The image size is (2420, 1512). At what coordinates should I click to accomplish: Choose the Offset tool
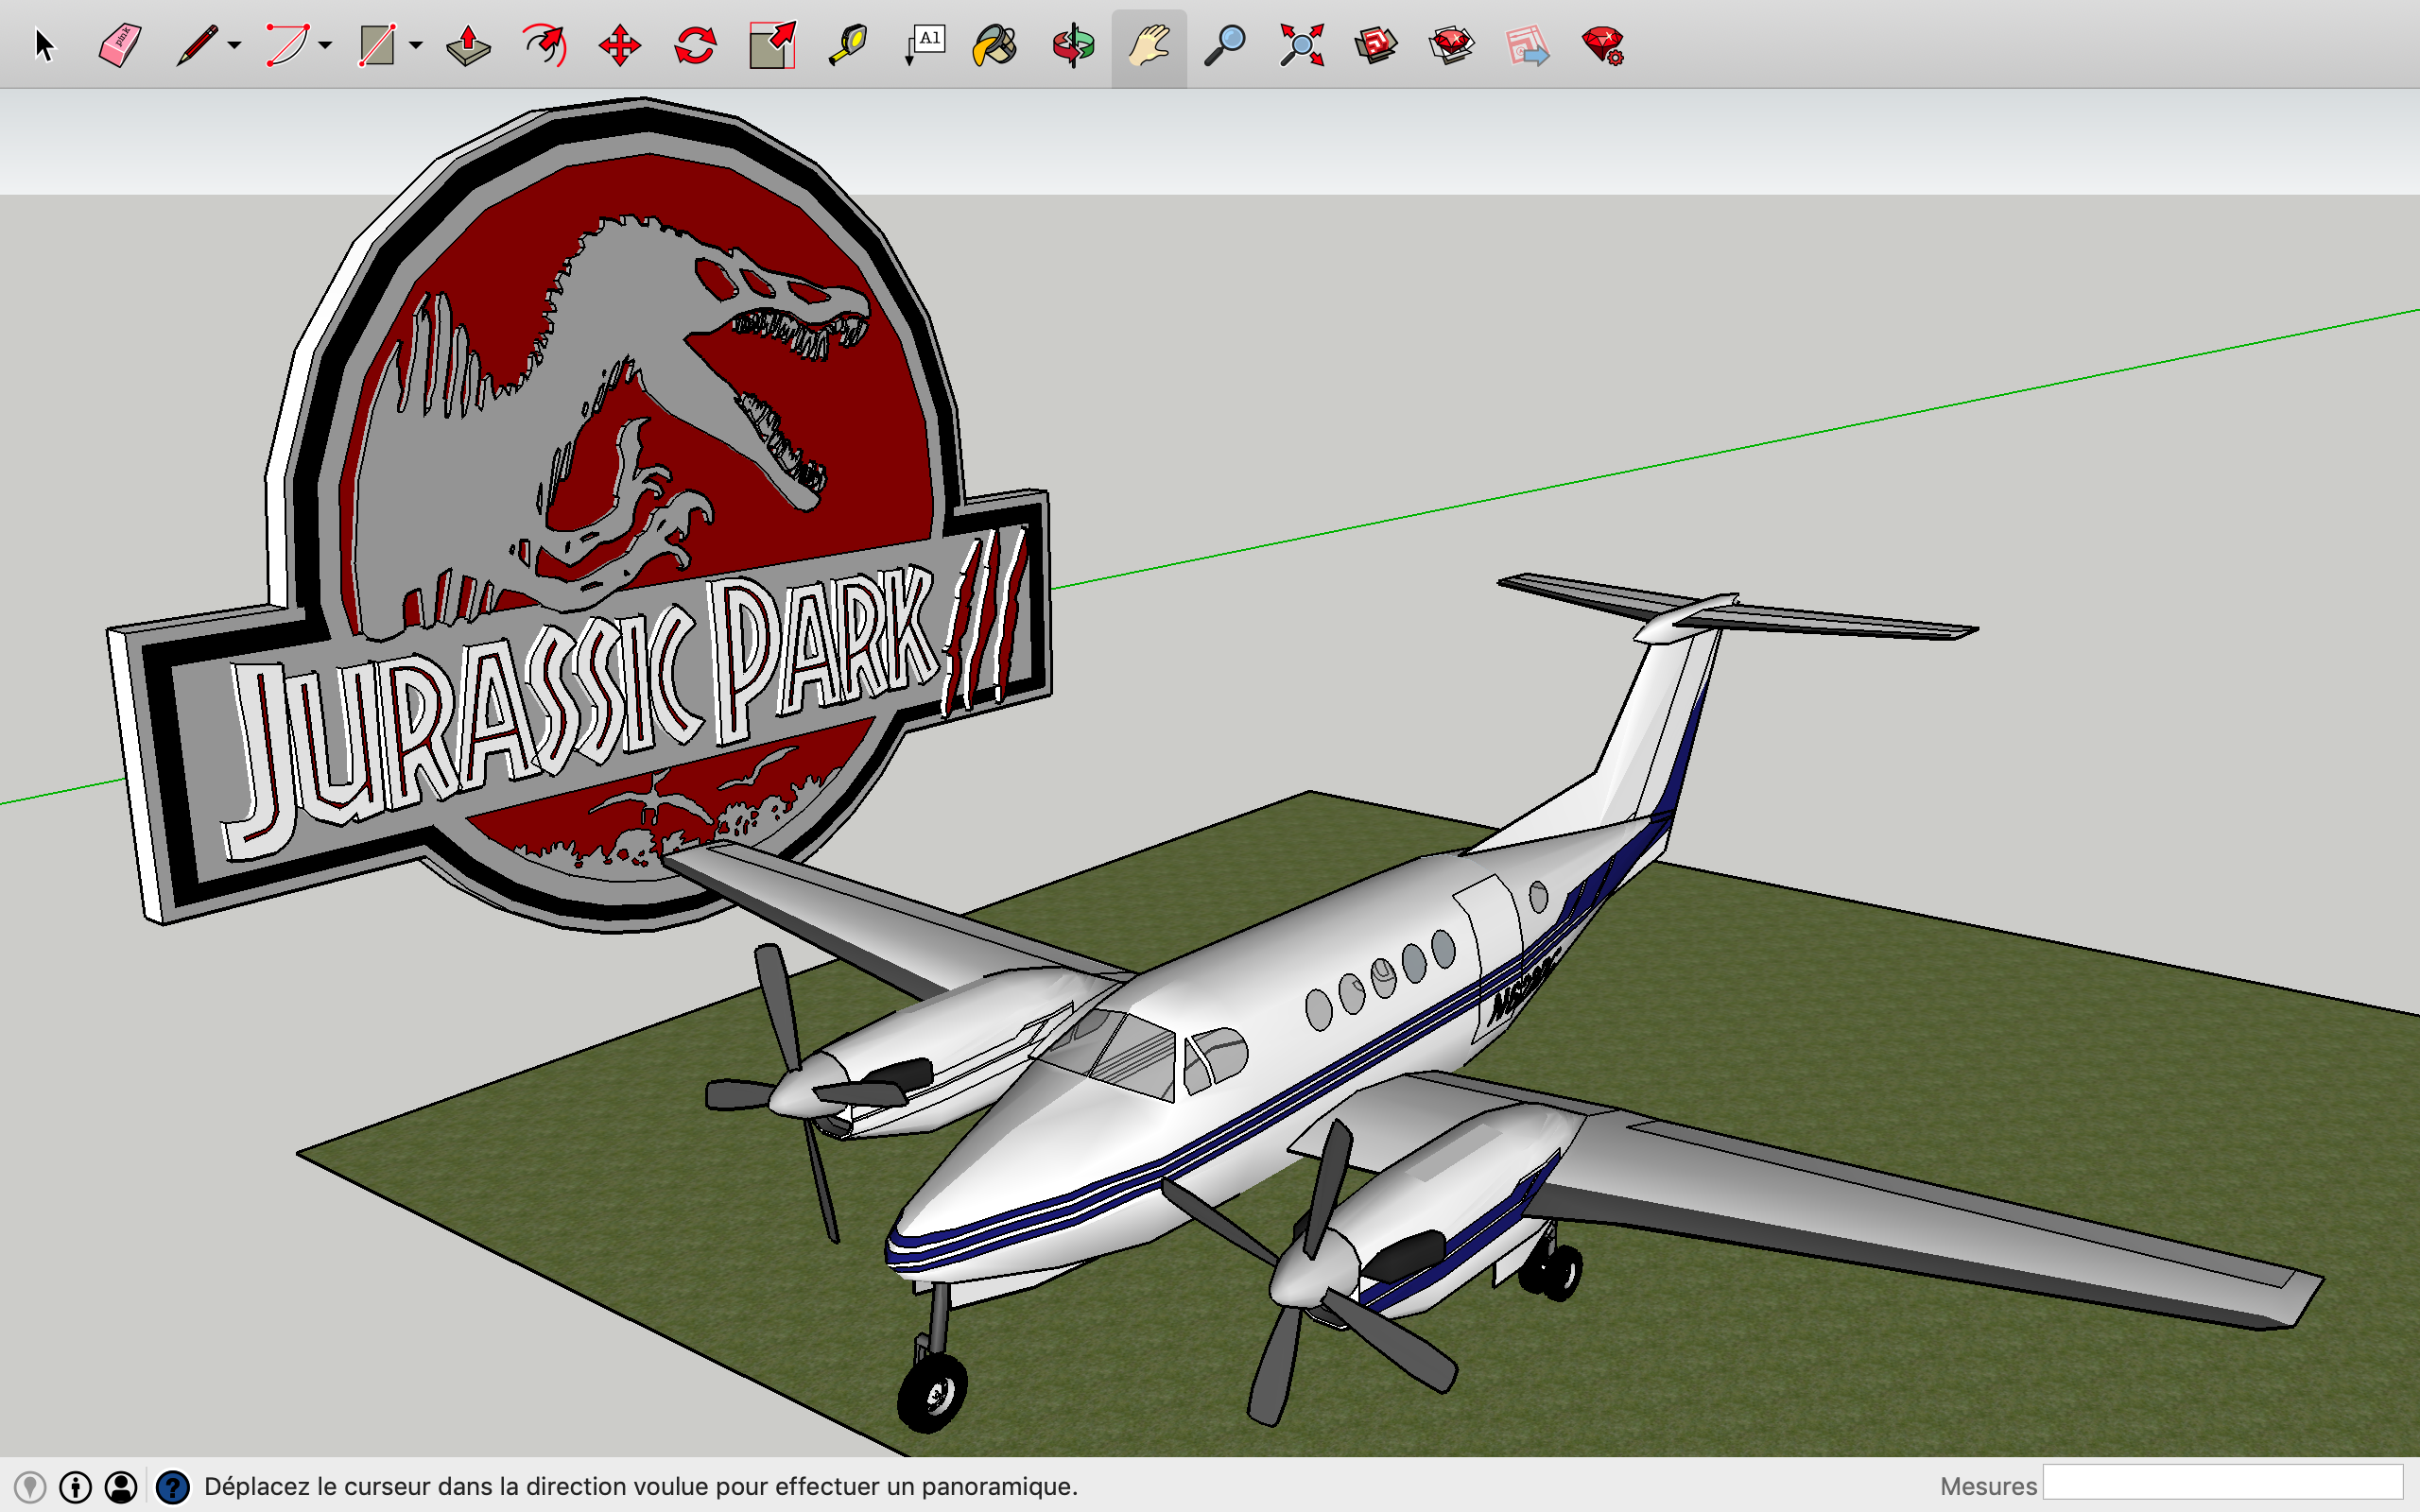click(x=545, y=46)
